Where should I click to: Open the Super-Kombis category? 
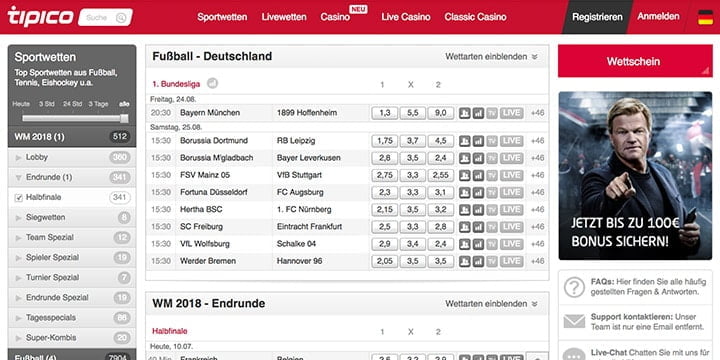(x=72, y=338)
